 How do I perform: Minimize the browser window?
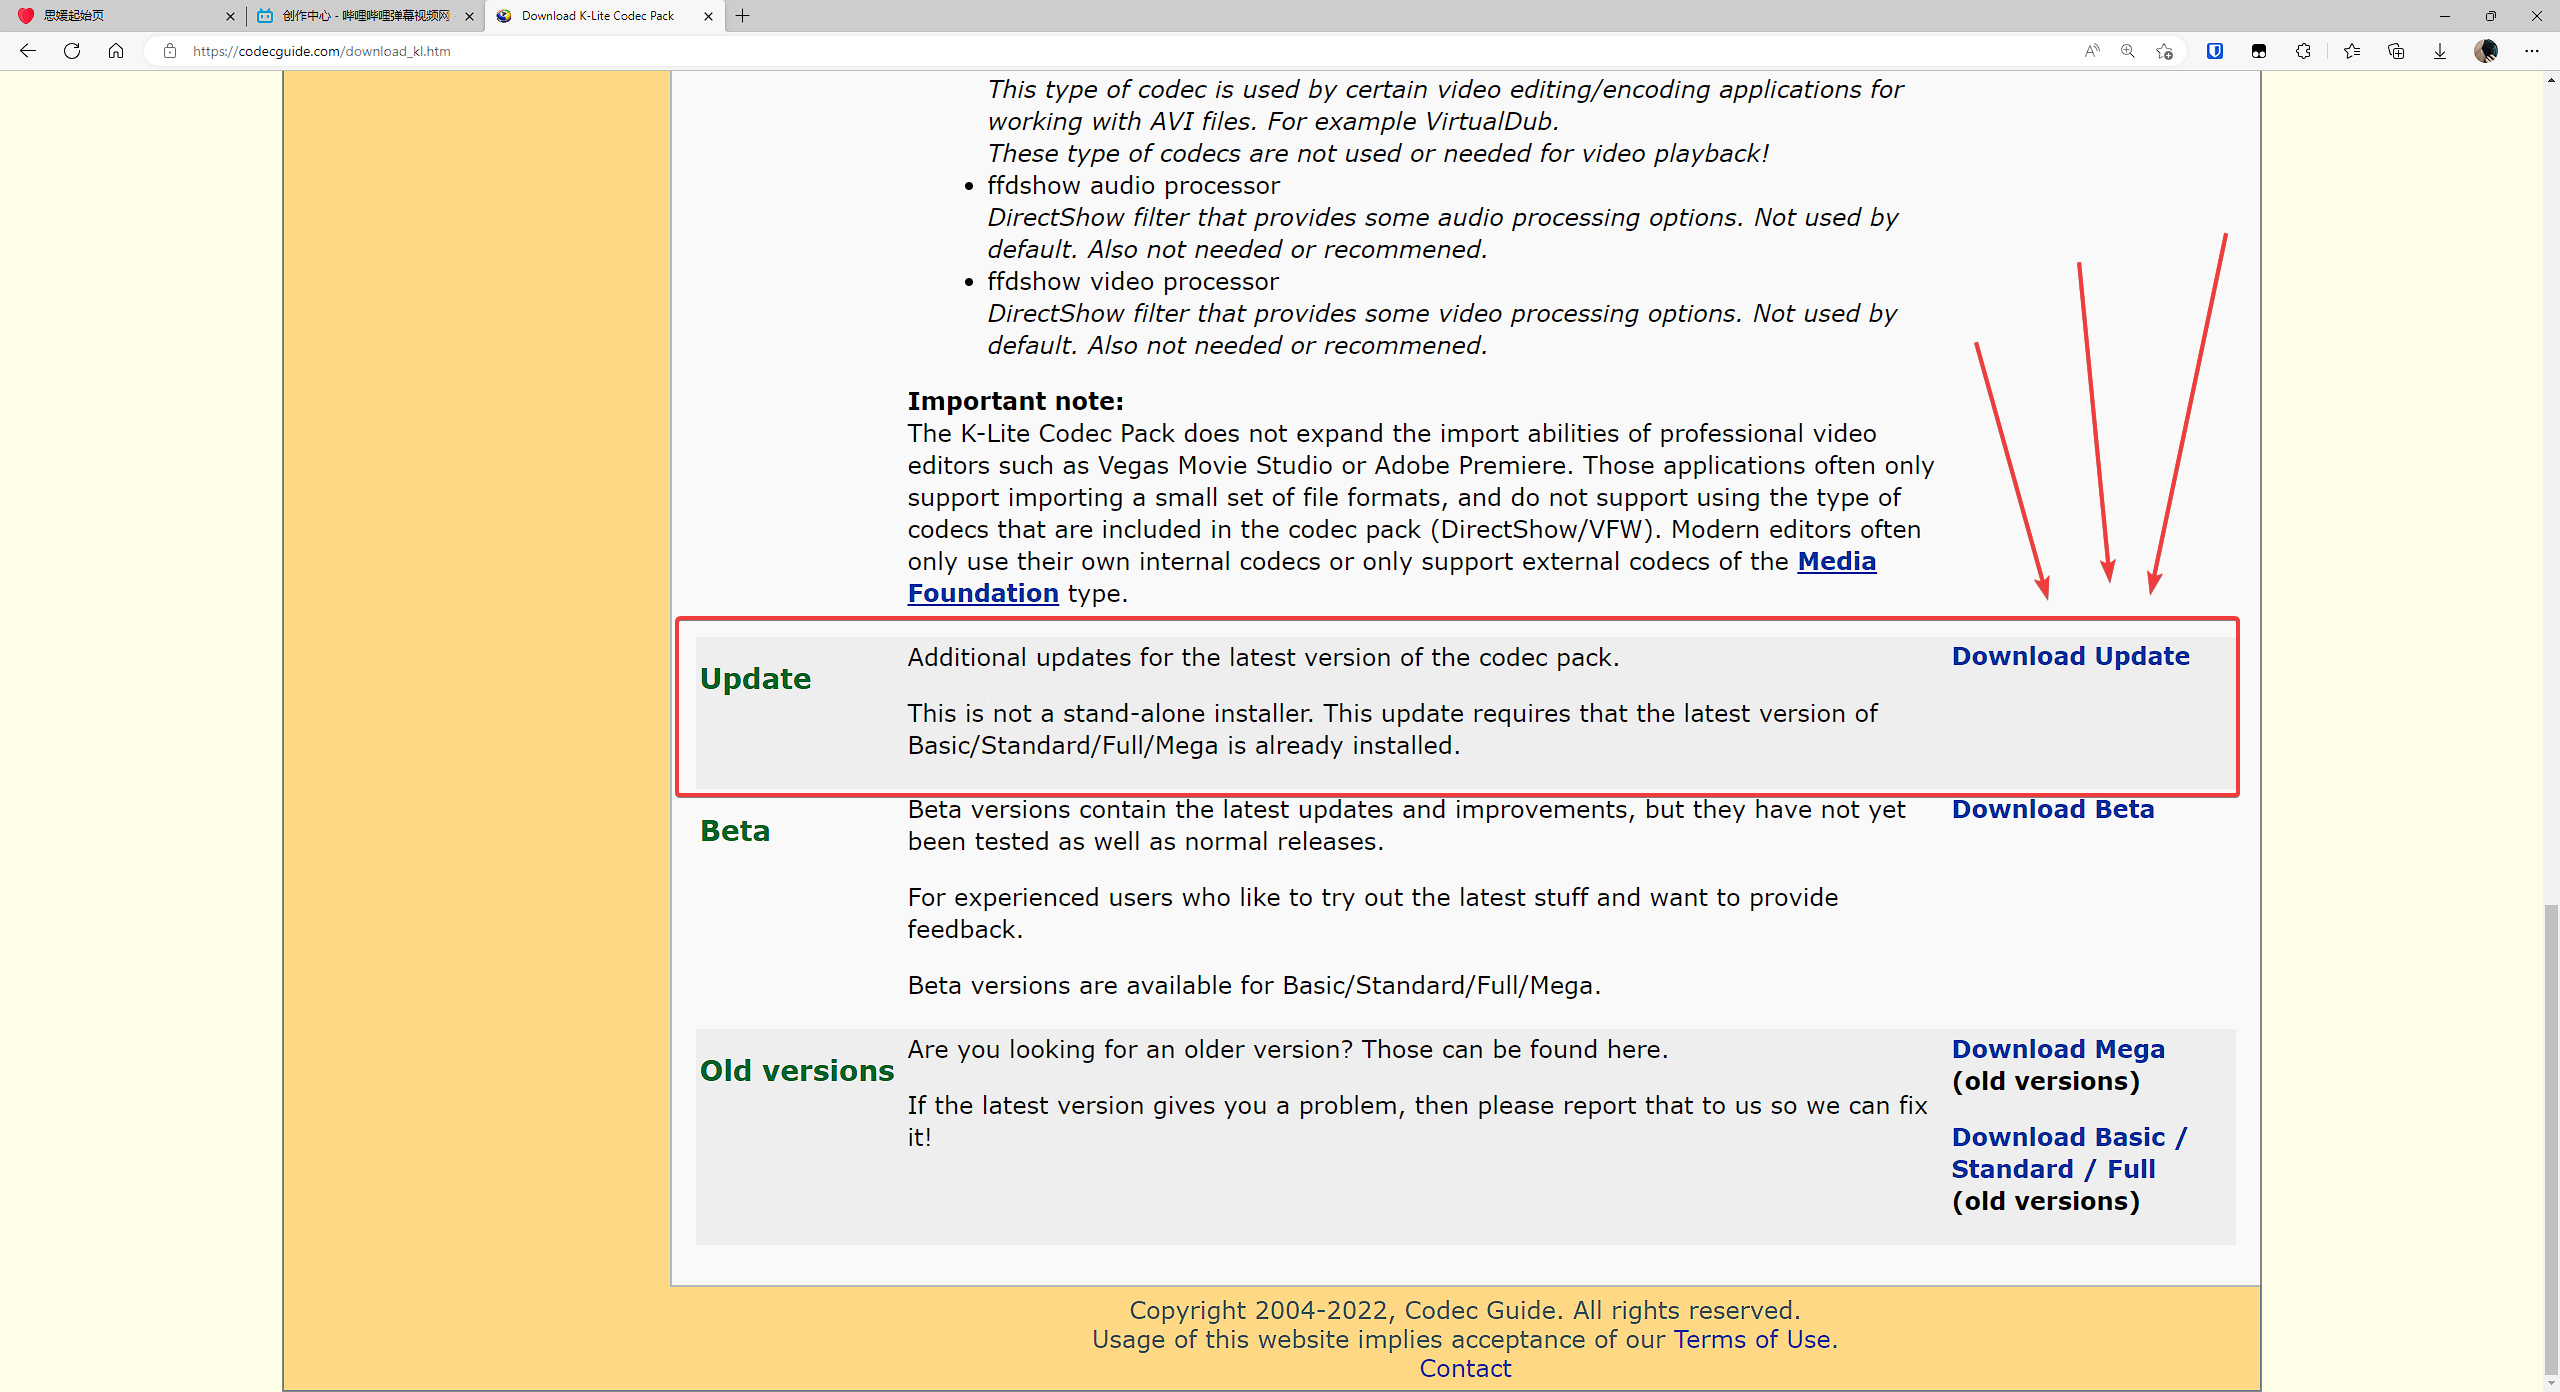(x=2444, y=16)
